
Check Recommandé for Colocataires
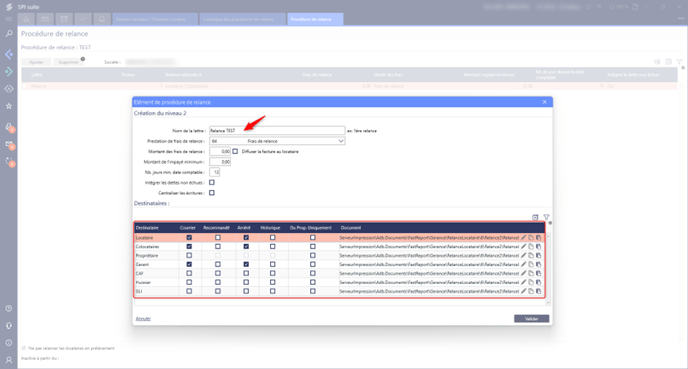218,247
